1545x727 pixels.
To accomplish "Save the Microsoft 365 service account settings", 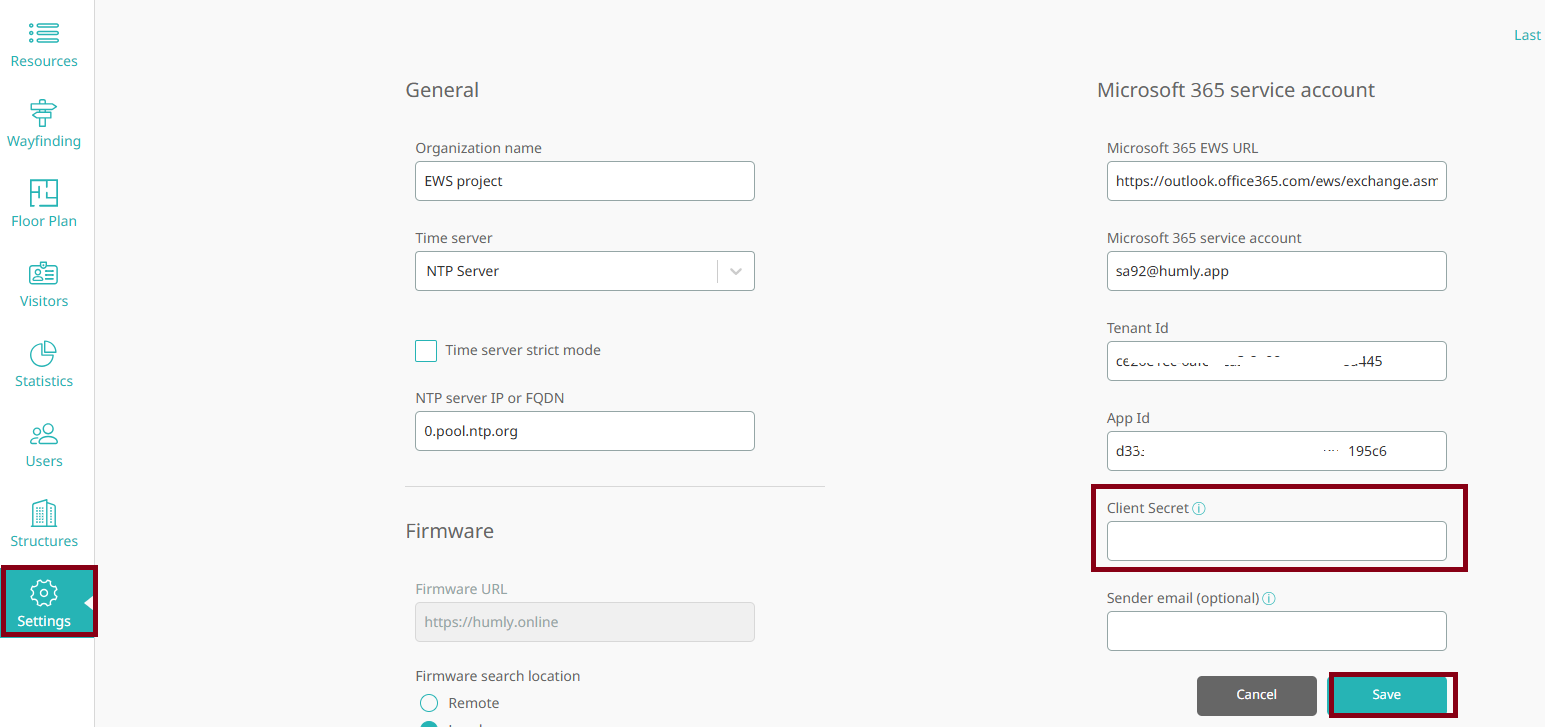I will [x=1388, y=694].
